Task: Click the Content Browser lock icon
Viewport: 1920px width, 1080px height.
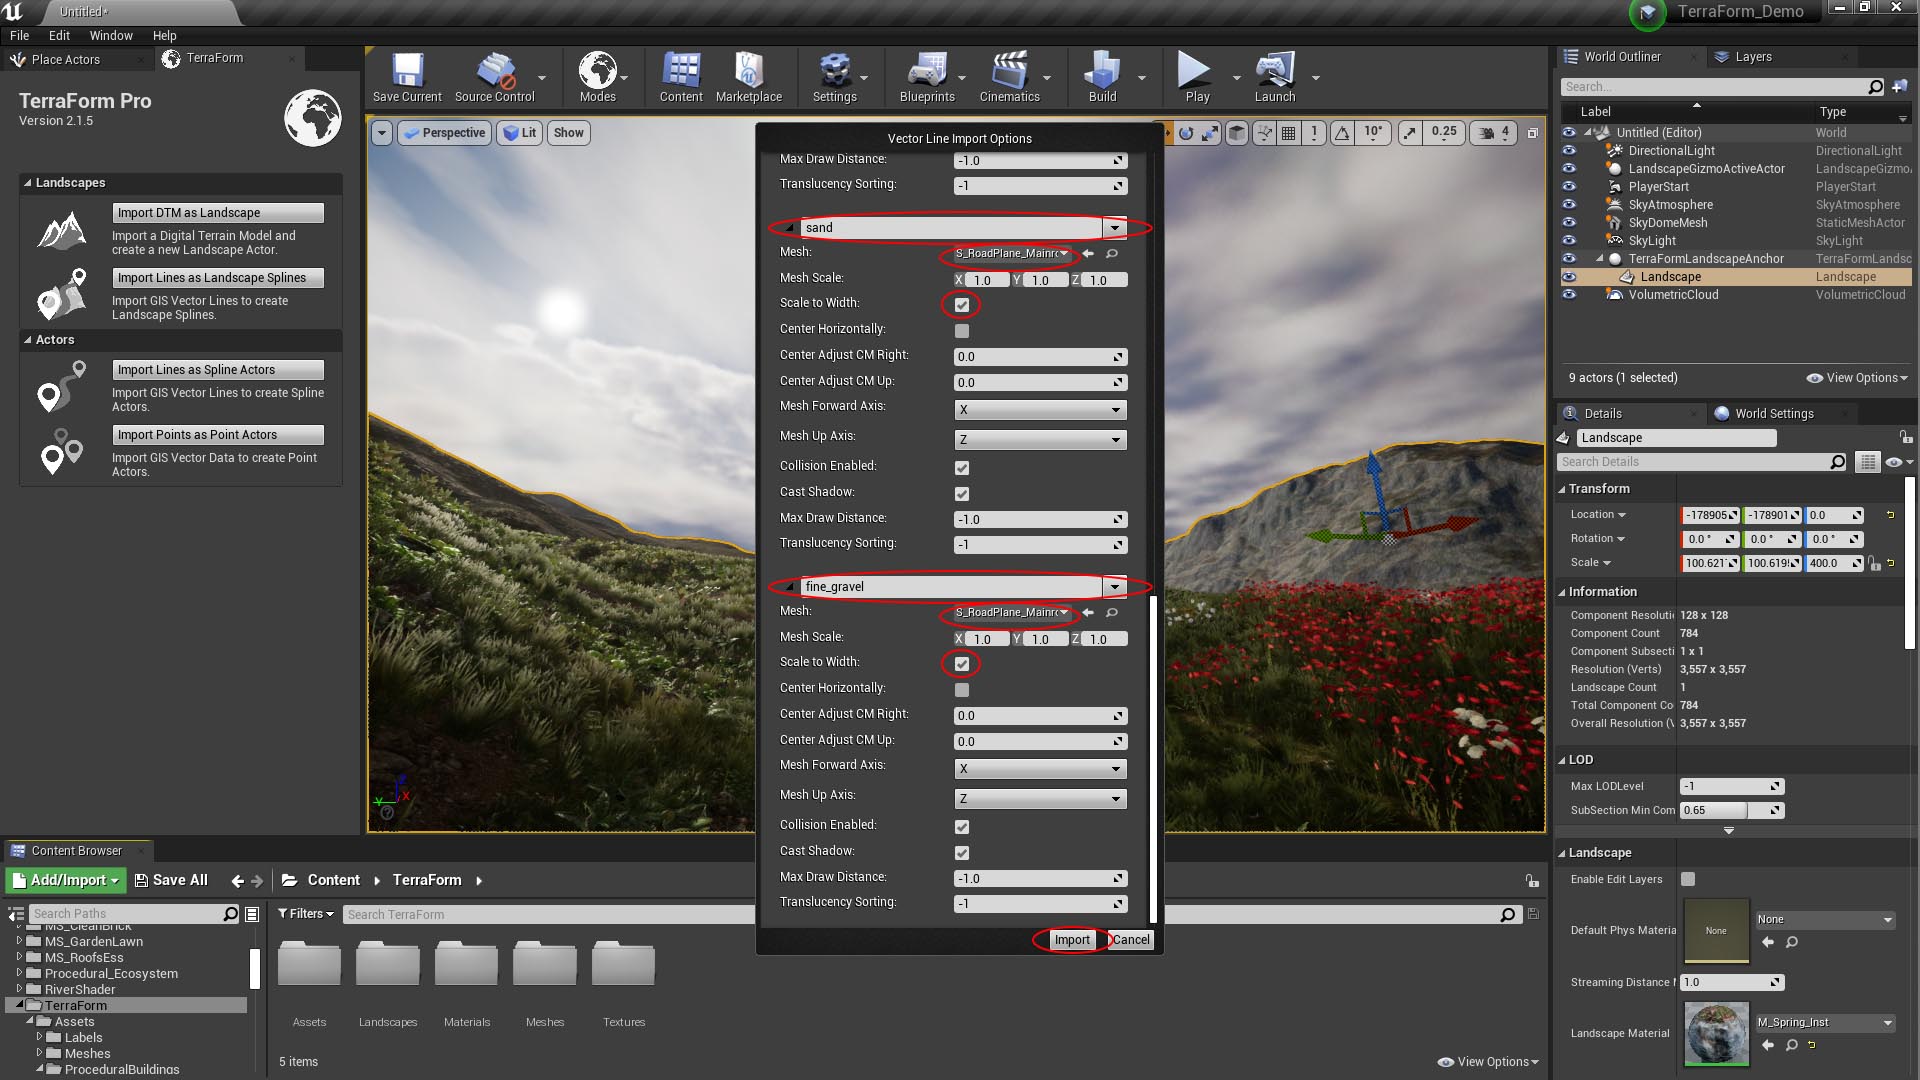Action: 1532,881
